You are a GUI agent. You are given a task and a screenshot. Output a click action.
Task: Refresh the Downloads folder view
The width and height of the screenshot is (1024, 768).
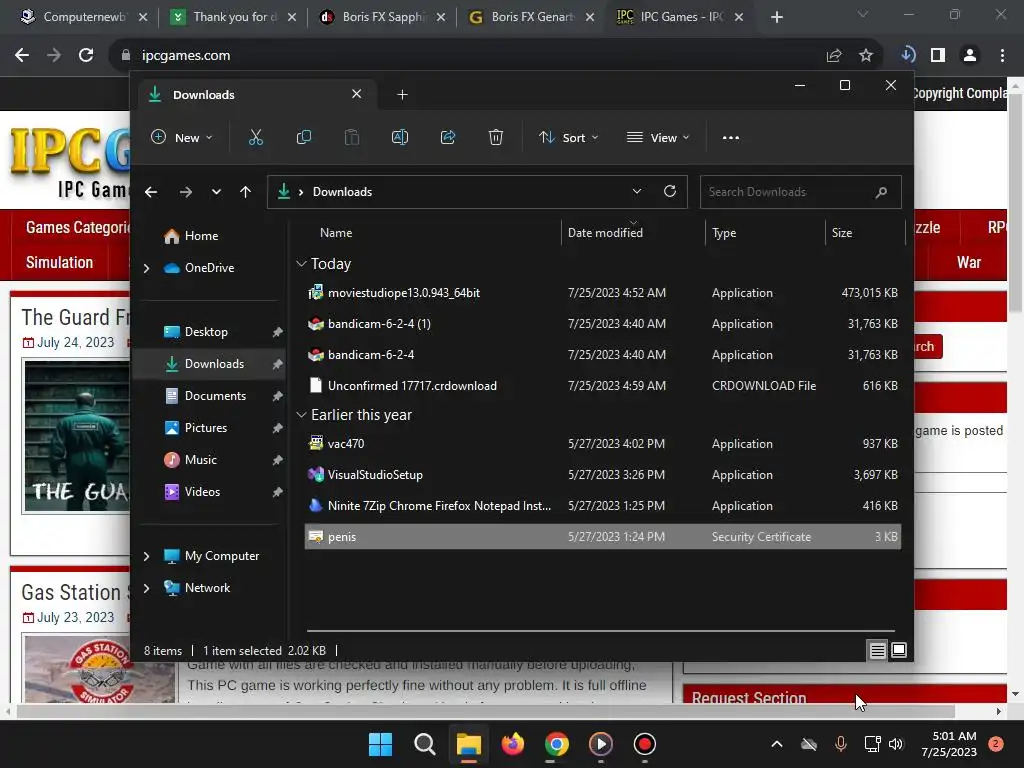[669, 191]
